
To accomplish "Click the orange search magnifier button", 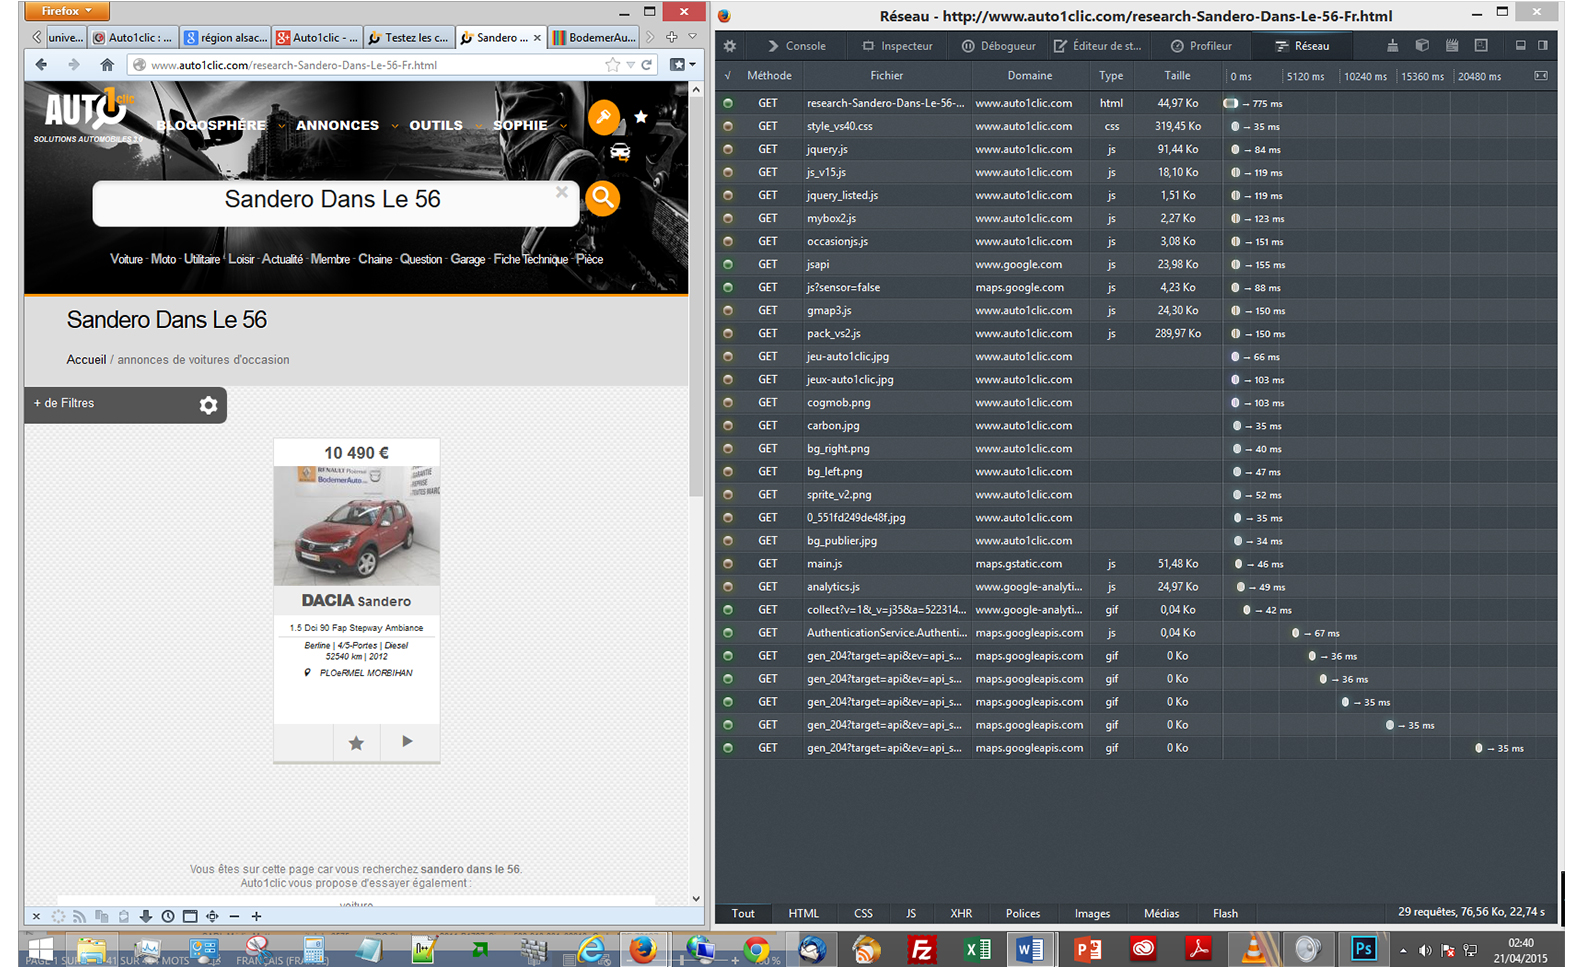I will click(x=603, y=198).
